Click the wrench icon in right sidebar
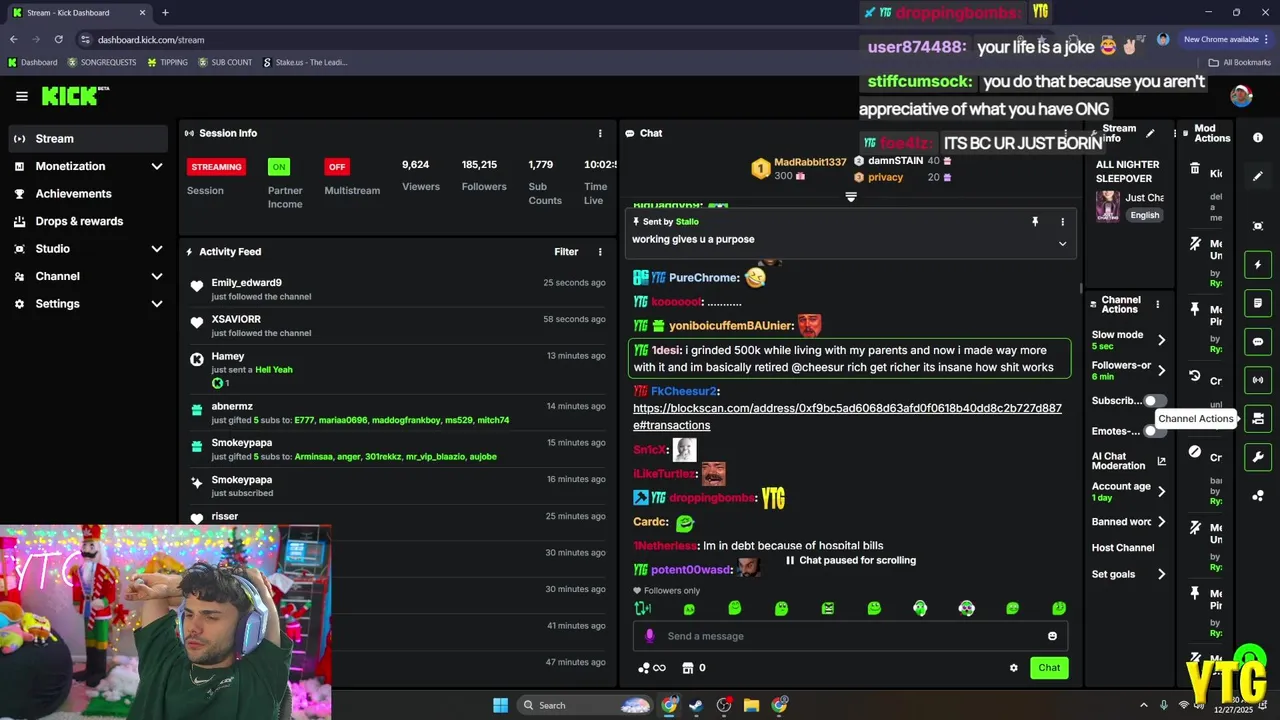Viewport: 1280px width, 720px height. click(1258, 457)
